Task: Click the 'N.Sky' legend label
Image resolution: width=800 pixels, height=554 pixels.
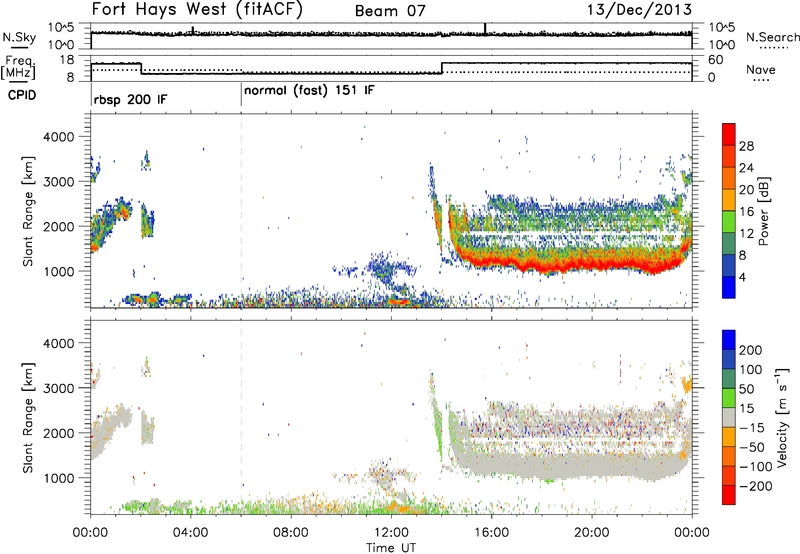Action: point(19,37)
